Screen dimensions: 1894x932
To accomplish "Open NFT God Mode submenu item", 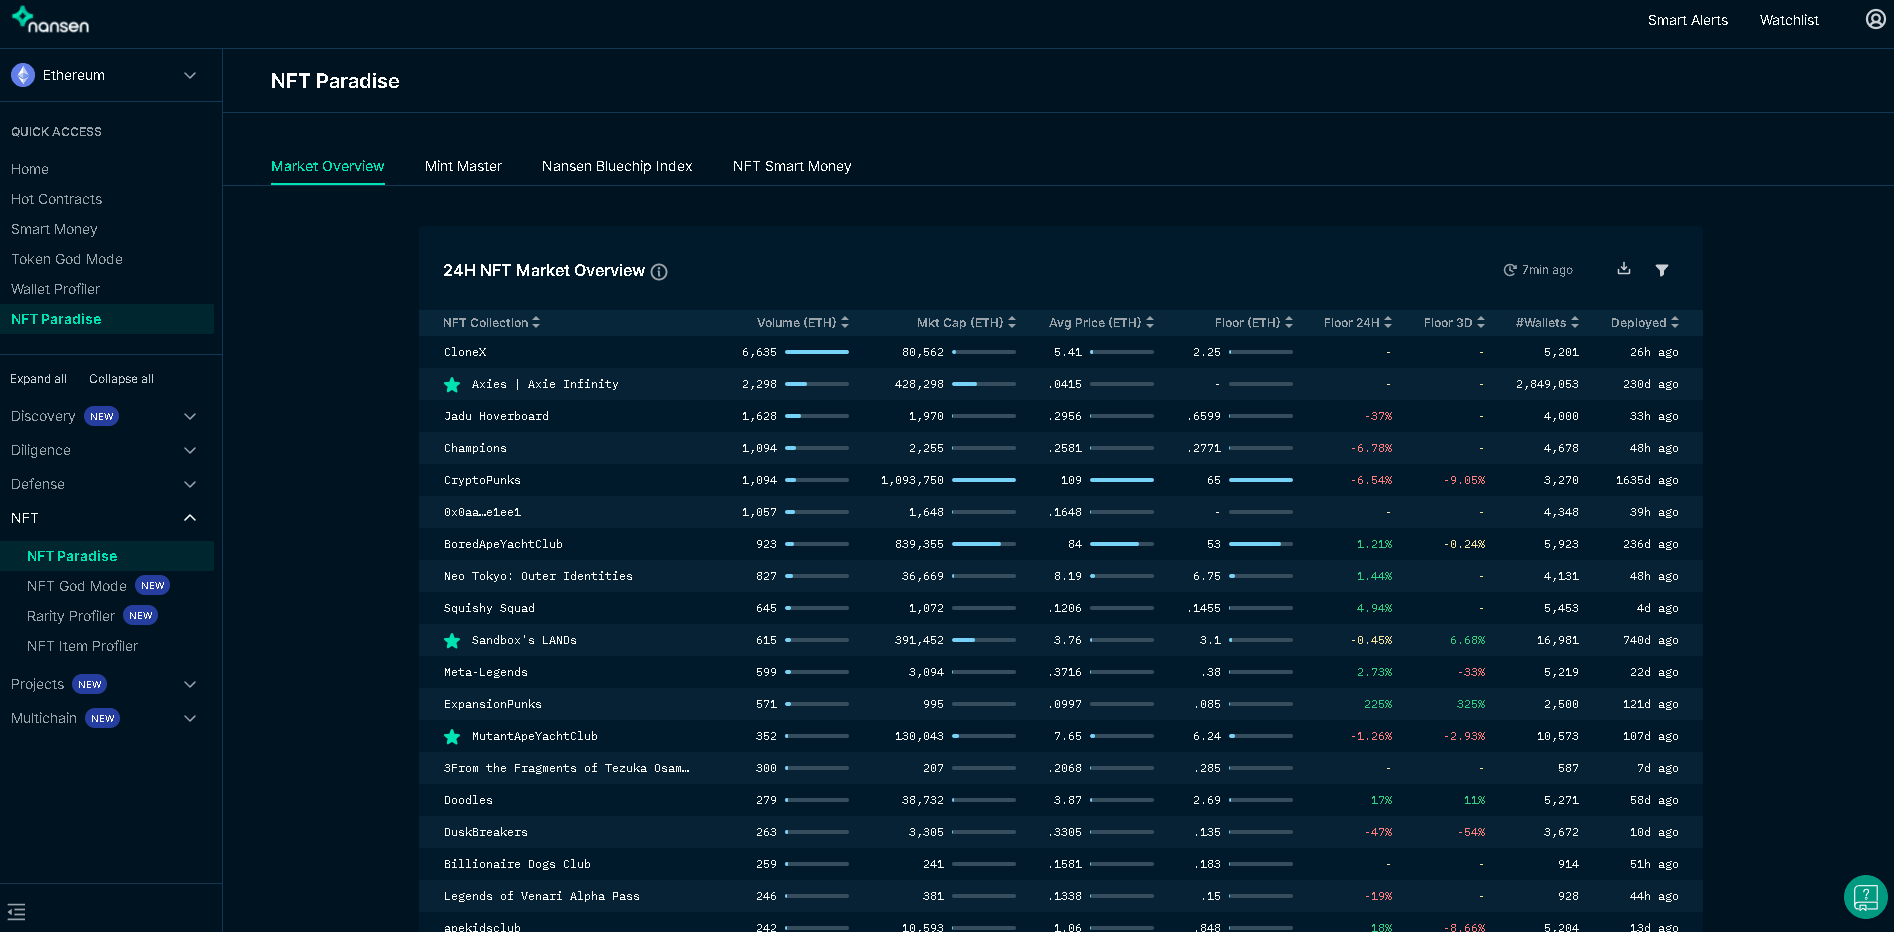I will pos(77,586).
